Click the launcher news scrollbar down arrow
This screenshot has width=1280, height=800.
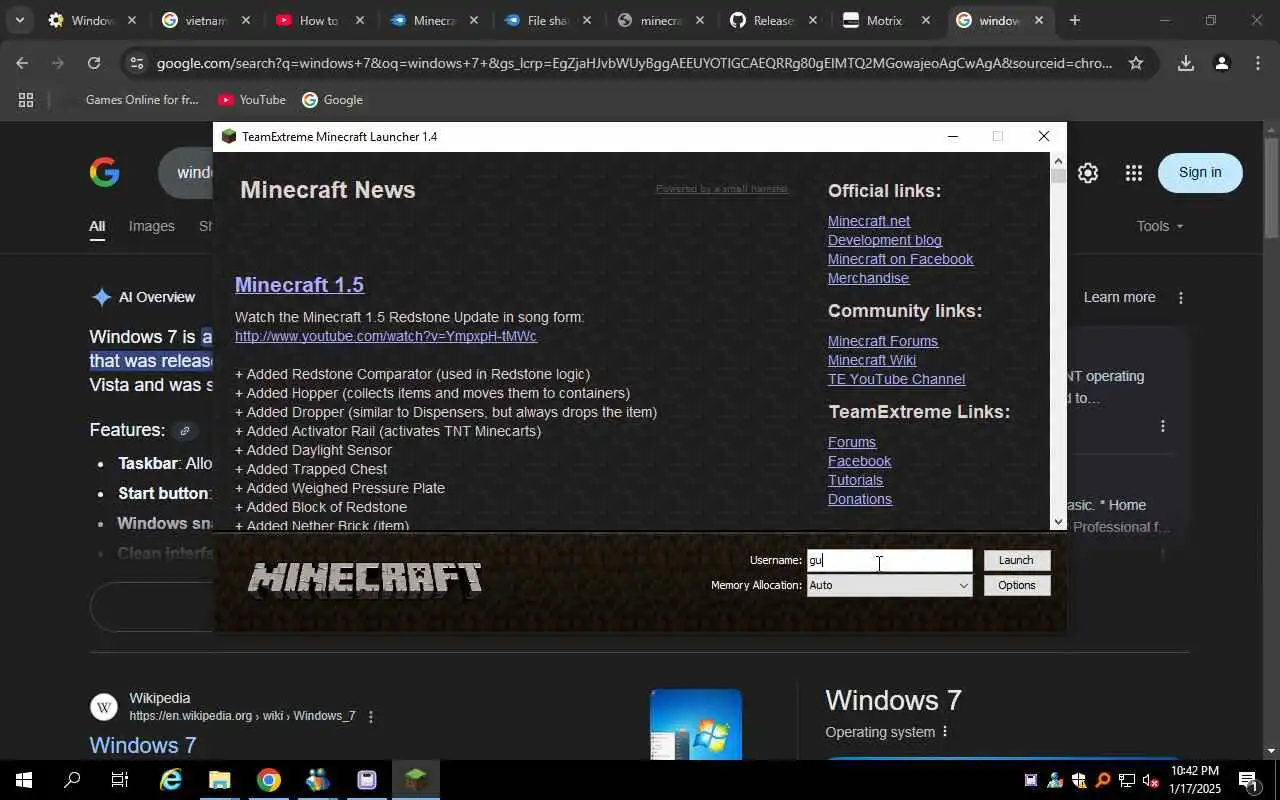coord(1058,522)
